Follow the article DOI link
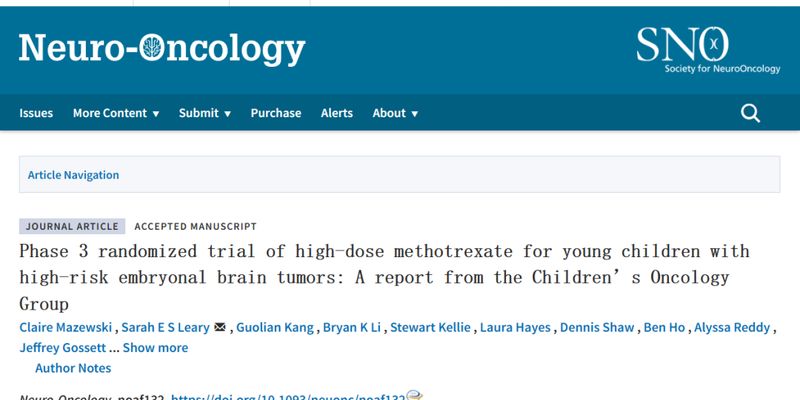 point(288,396)
